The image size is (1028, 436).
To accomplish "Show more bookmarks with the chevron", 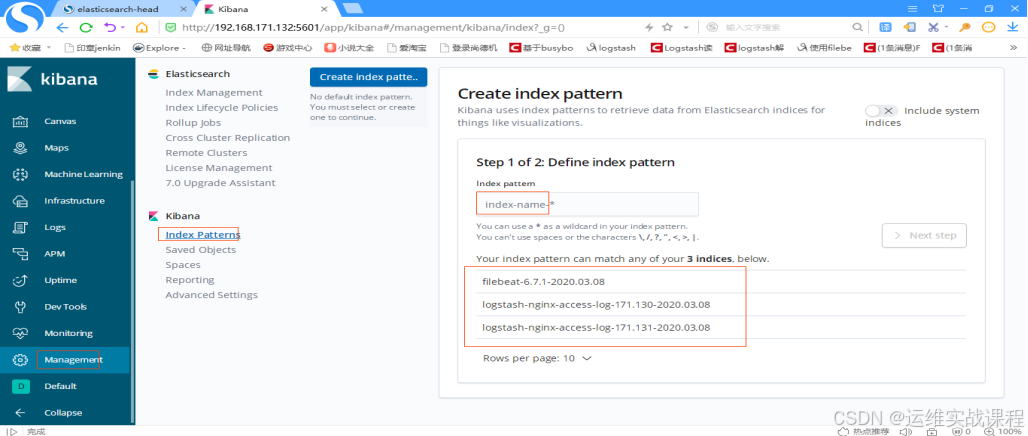I will 1015,48.
